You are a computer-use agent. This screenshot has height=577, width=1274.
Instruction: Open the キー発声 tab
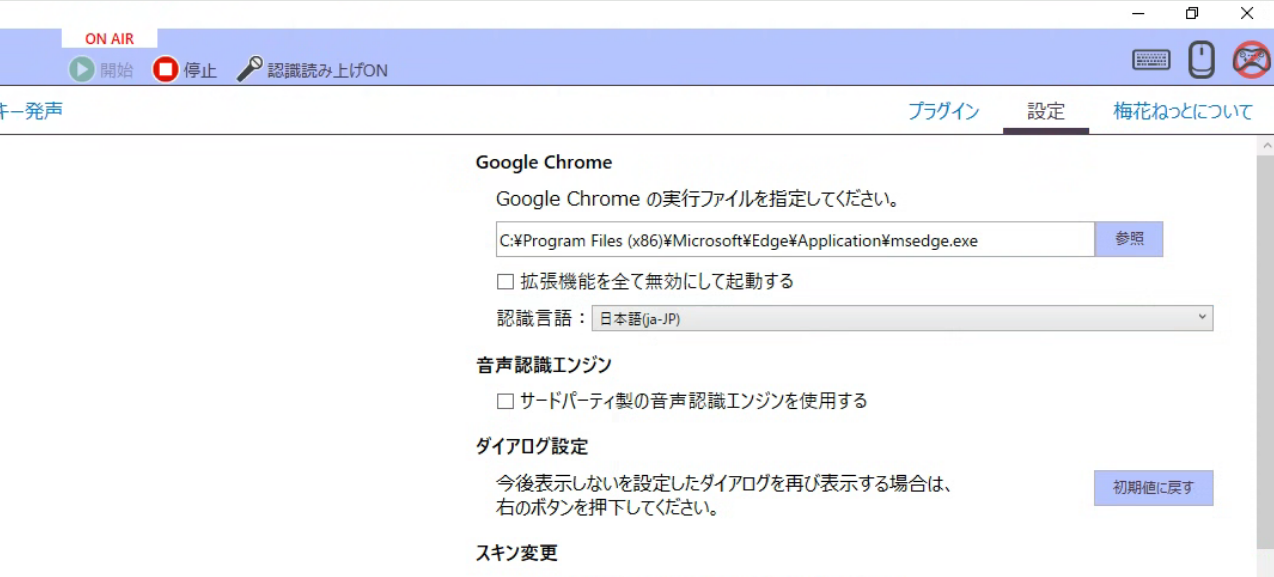pyautogui.click(x=31, y=111)
